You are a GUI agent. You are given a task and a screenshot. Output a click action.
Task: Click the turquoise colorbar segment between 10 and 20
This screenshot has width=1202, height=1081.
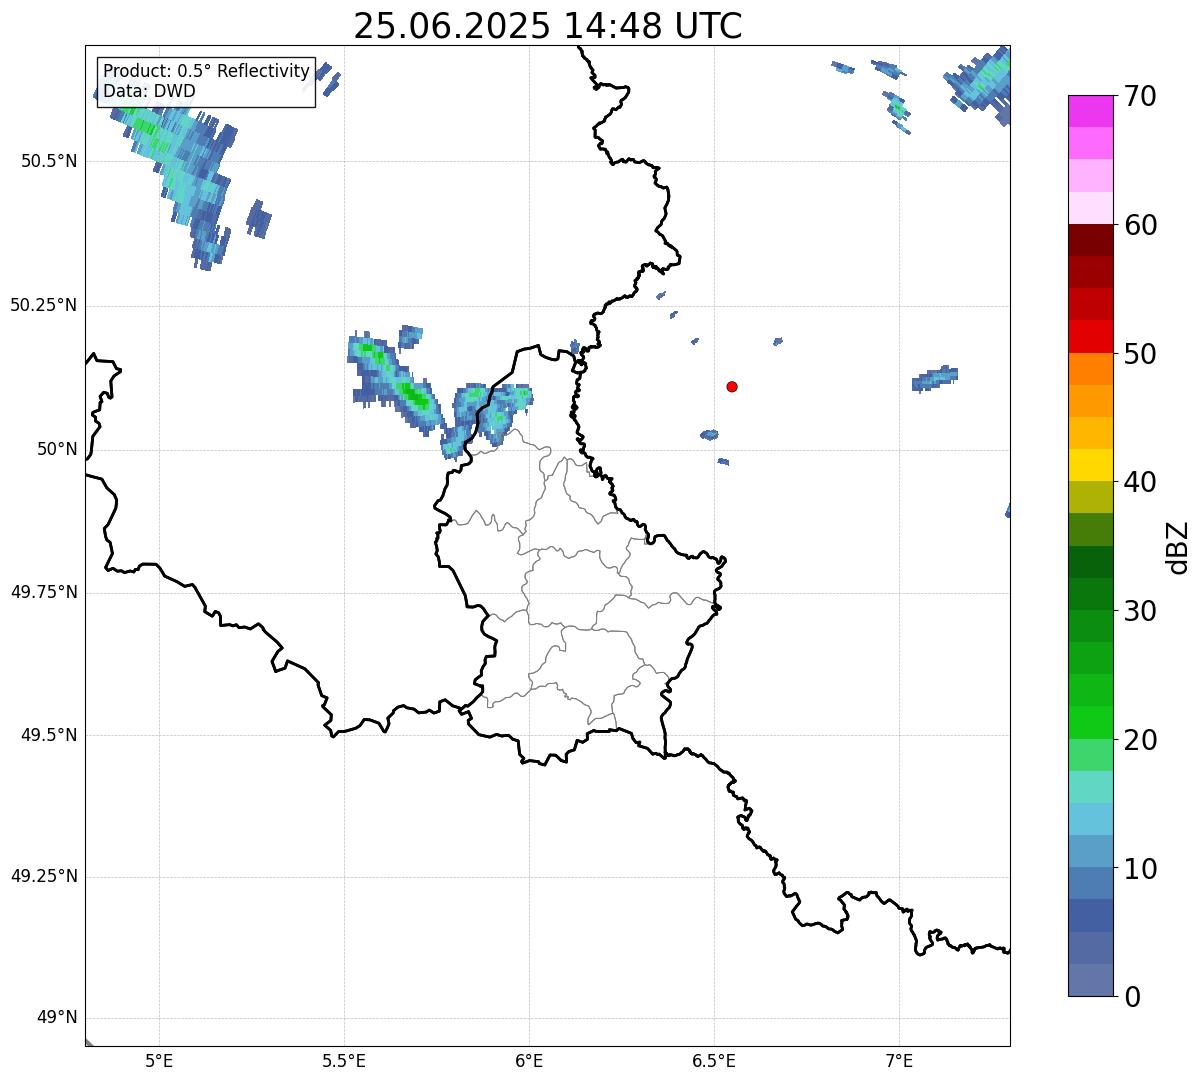click(1091, 787)
